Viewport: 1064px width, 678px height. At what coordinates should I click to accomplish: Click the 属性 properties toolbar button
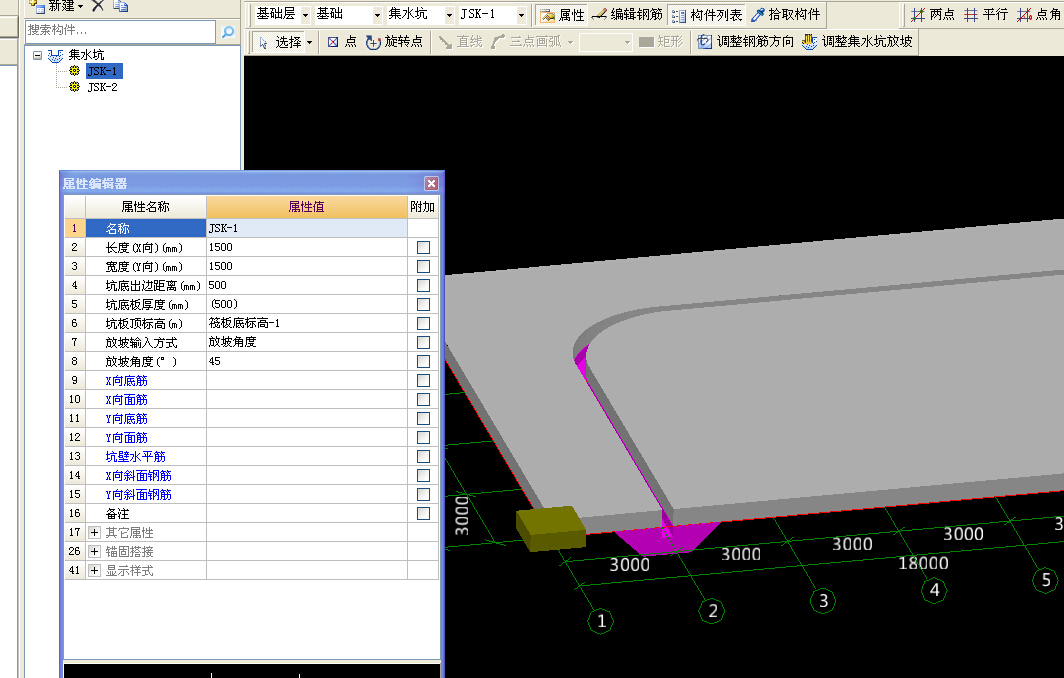tap(562, 15)
